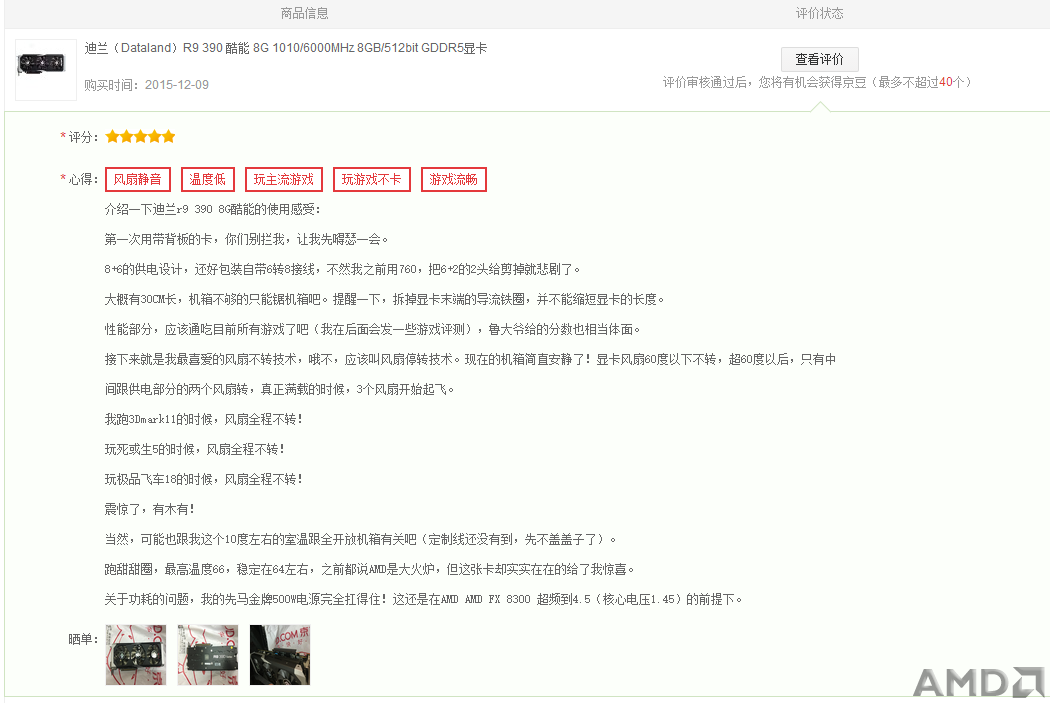
Task: Click line starting 跑甜甜圈，最高温度66
Action: (x=370, y=569)
